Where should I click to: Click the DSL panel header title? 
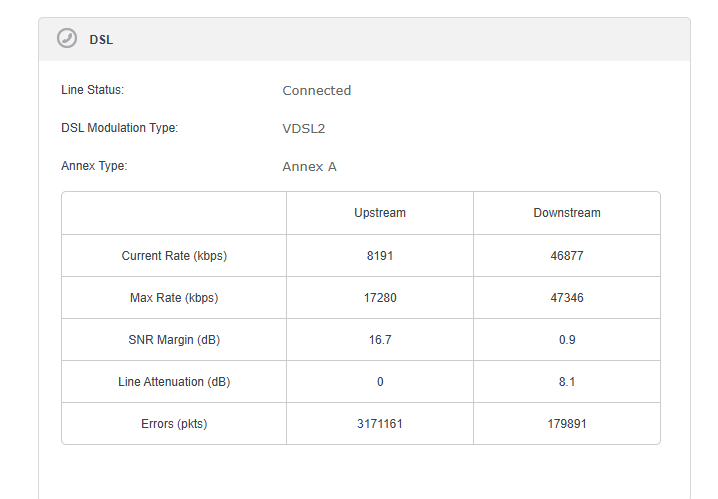click(x=101, y=40)
